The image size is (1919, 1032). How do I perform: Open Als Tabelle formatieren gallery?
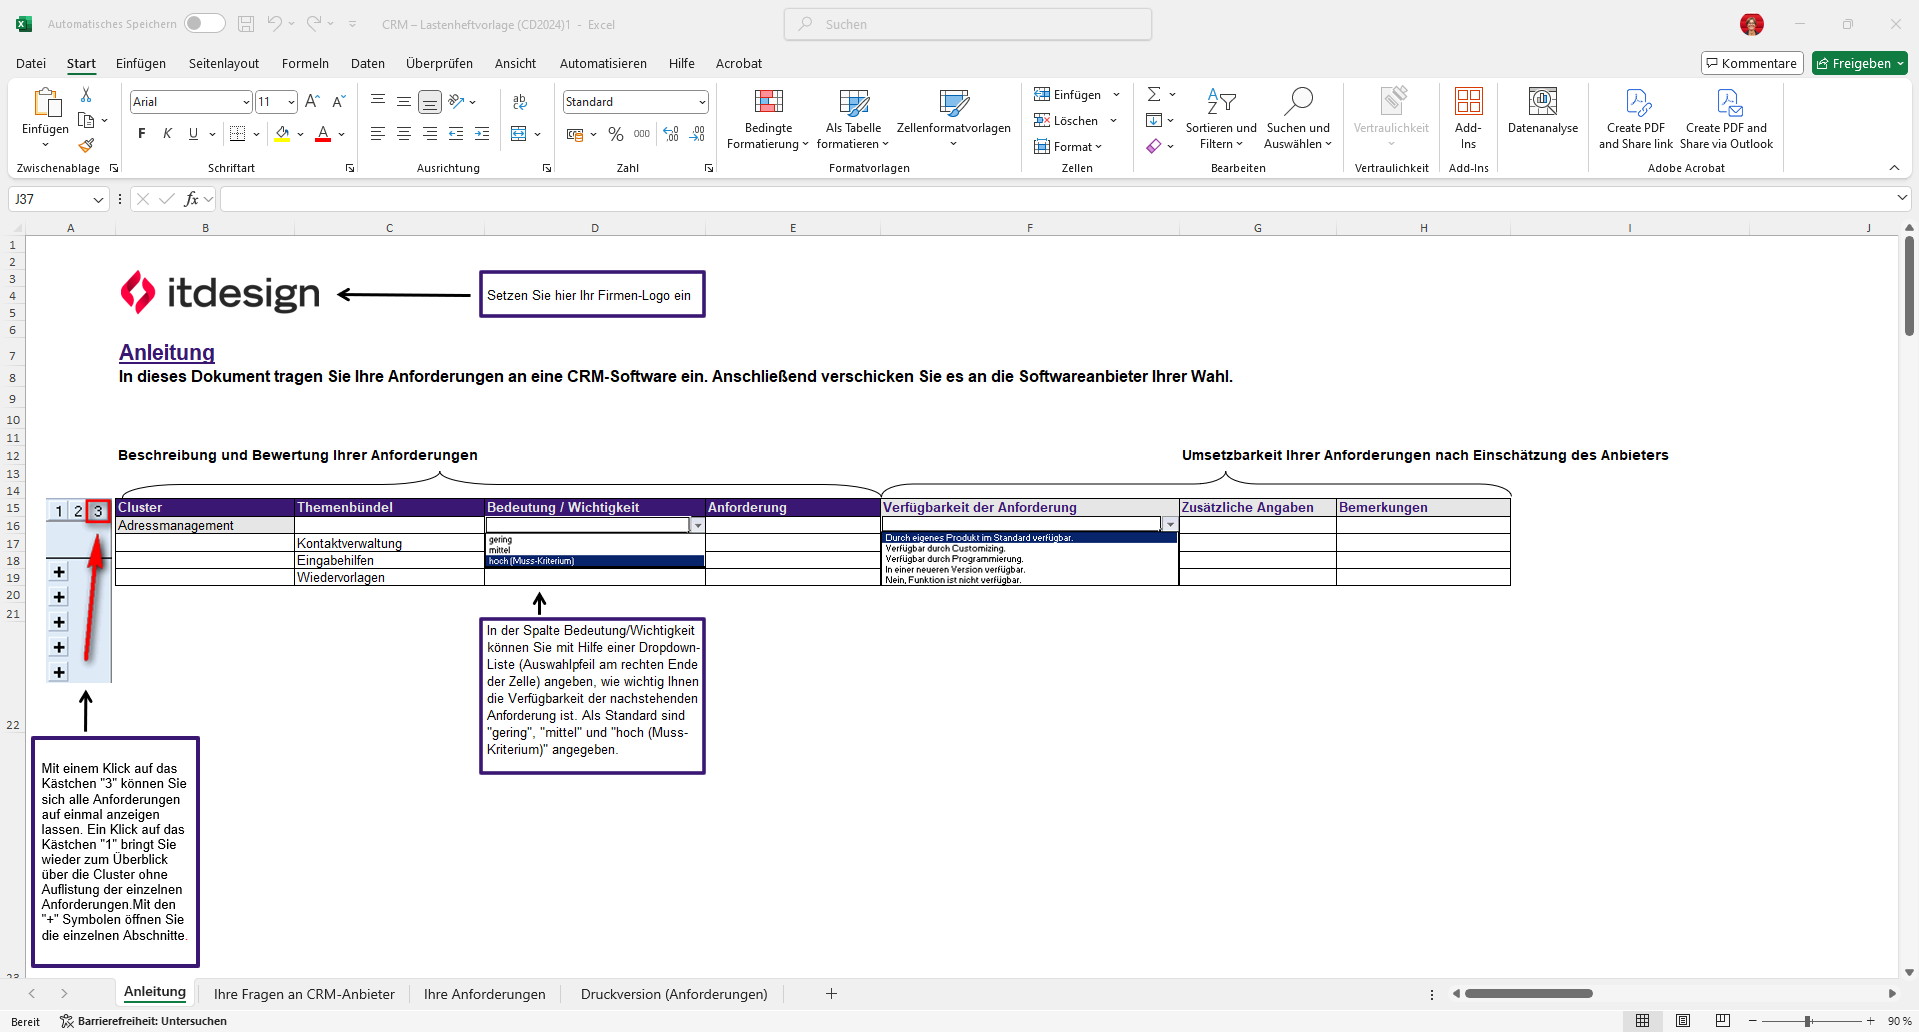tap(853, 119)
